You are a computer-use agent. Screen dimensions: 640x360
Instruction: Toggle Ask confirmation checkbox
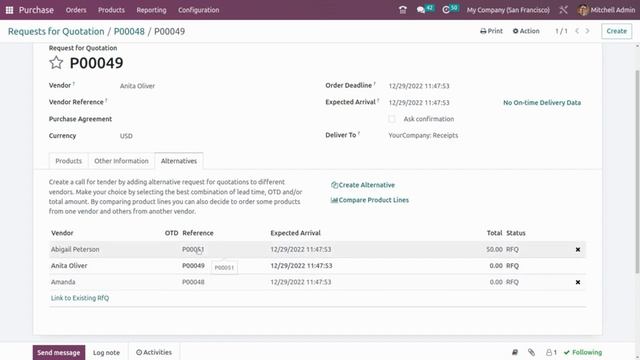(x=392, y=119)
